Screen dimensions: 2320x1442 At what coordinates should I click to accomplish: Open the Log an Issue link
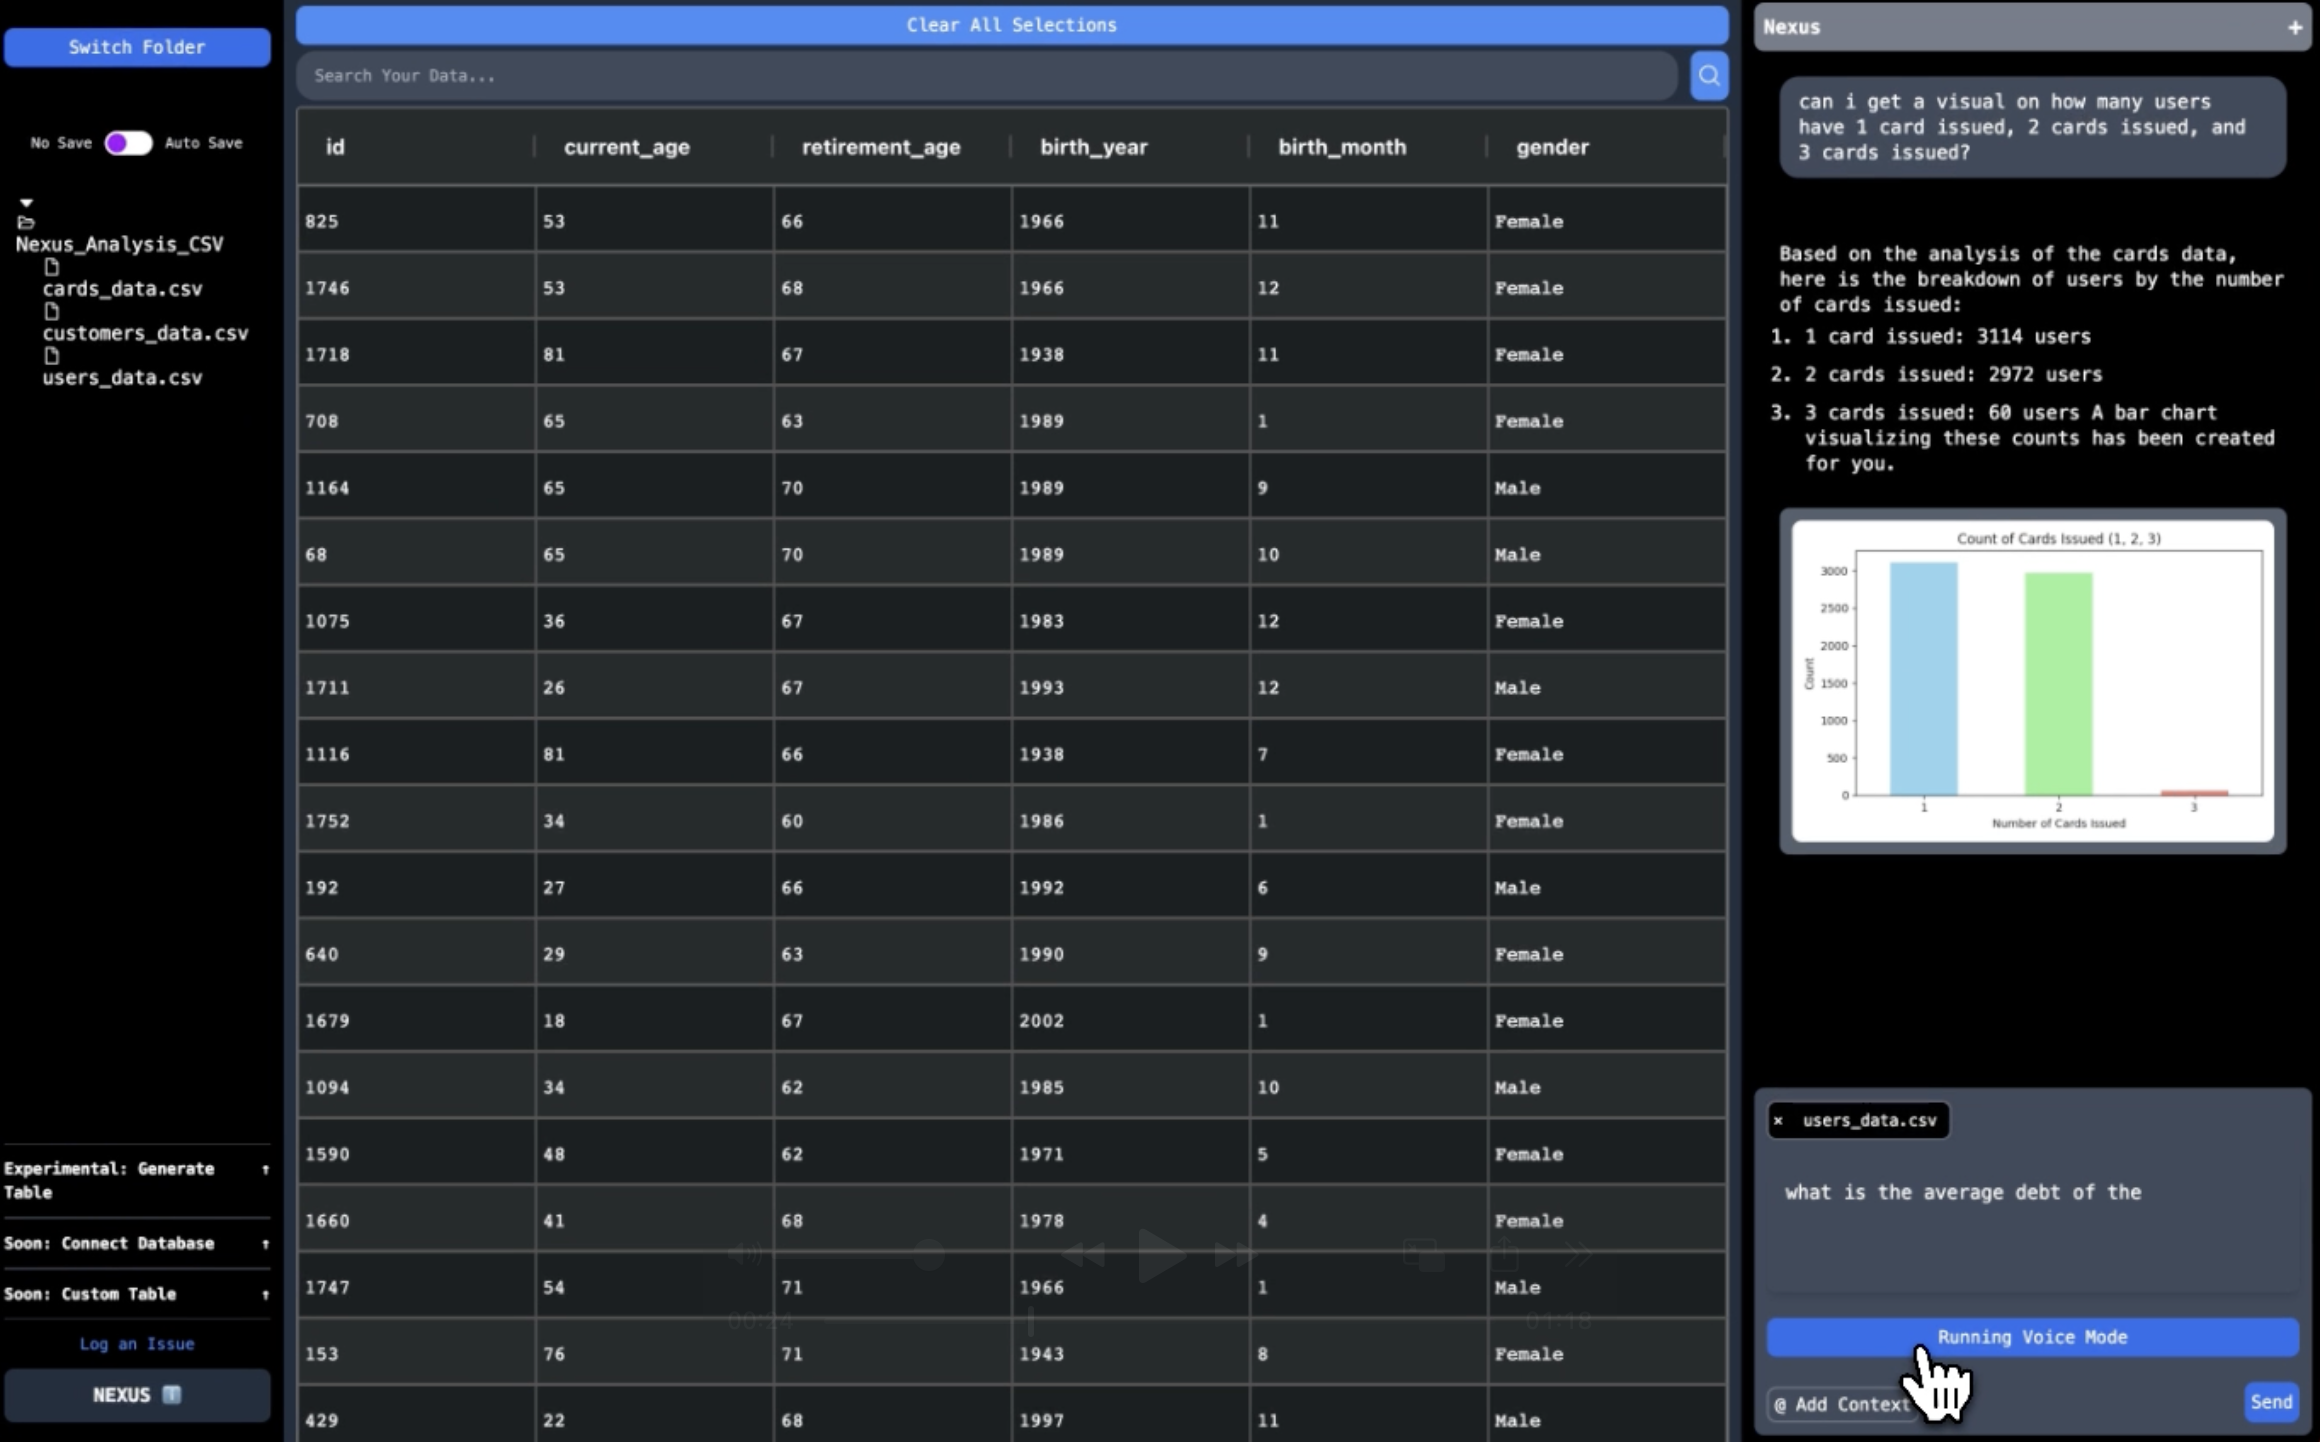[x=137, y=1344]
